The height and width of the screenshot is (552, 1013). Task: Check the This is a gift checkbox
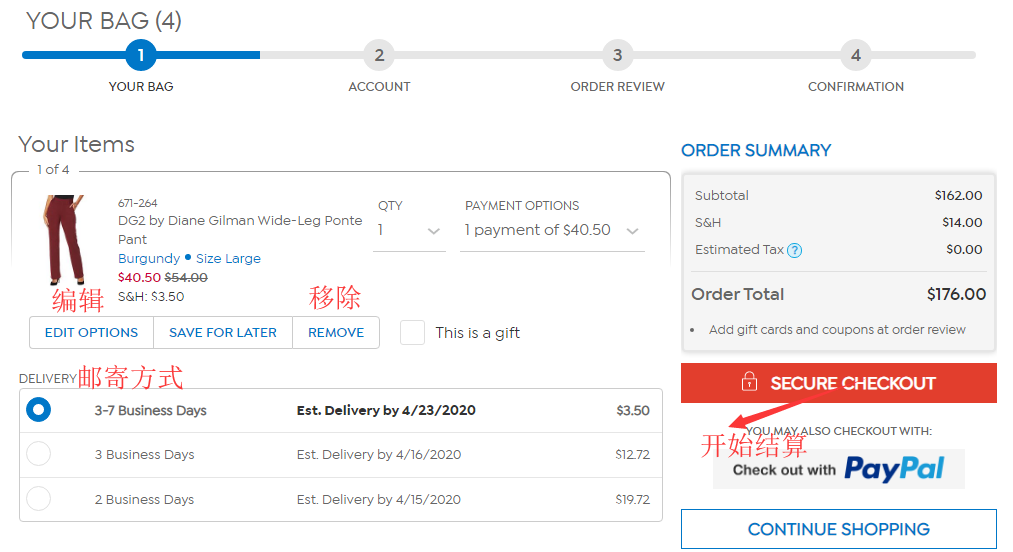(412, 333)
